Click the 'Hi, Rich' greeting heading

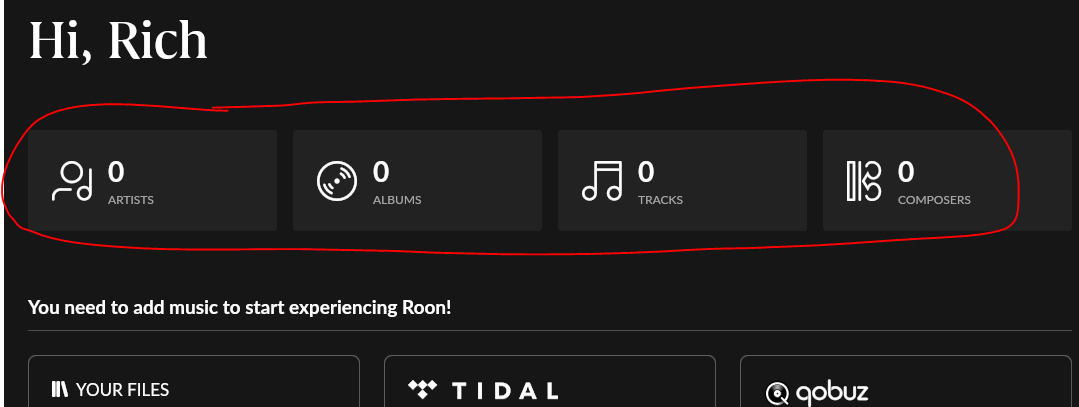[x=118, y=41]
